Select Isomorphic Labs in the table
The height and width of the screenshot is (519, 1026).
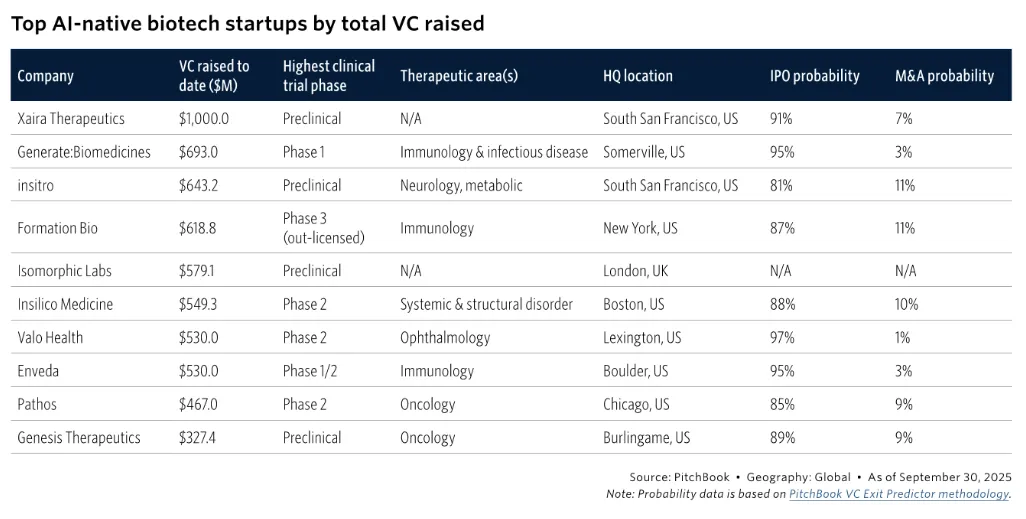coord(65,271)
